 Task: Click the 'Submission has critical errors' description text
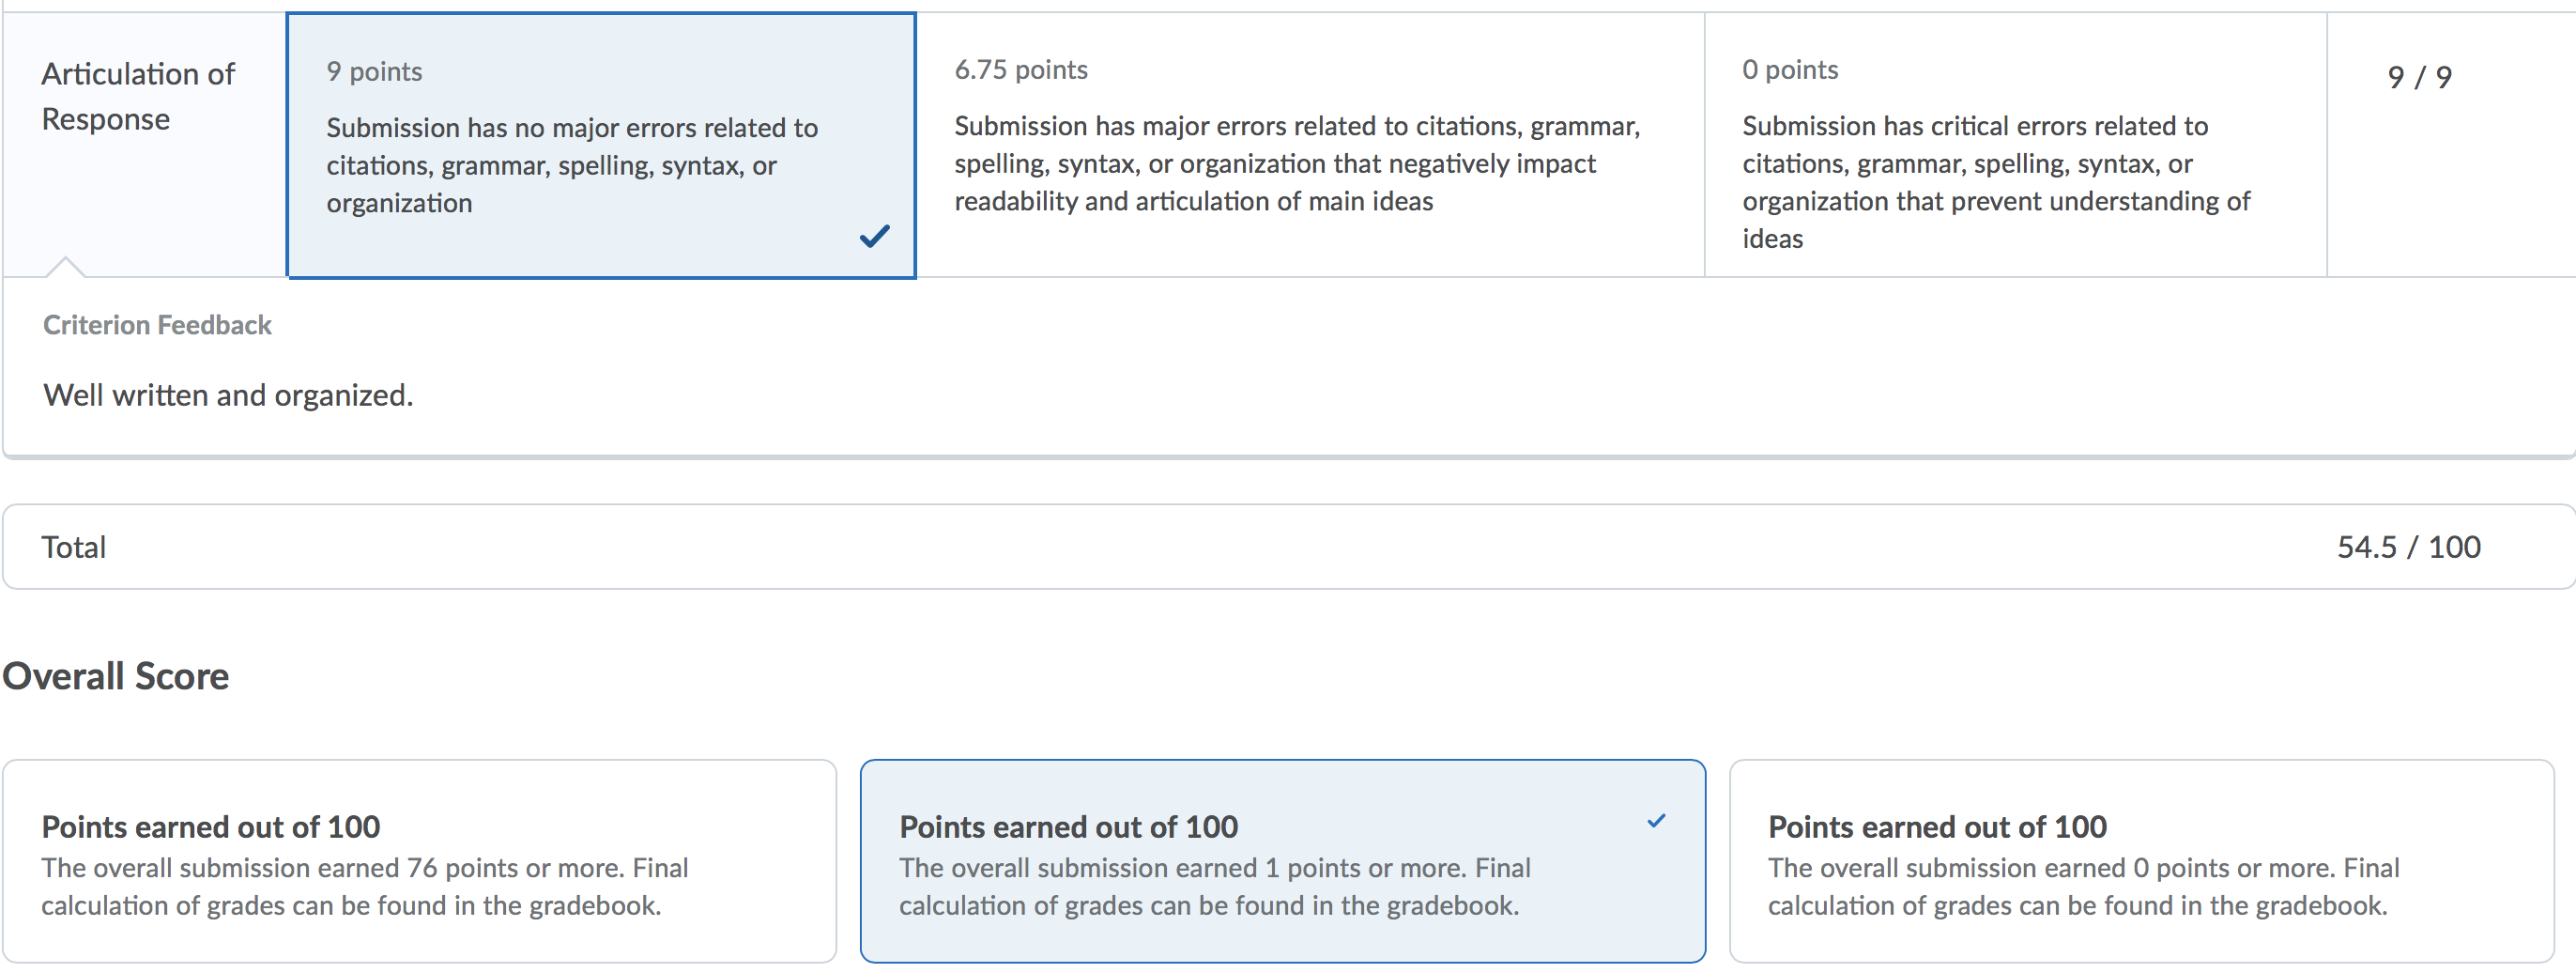click(1996, 182)
